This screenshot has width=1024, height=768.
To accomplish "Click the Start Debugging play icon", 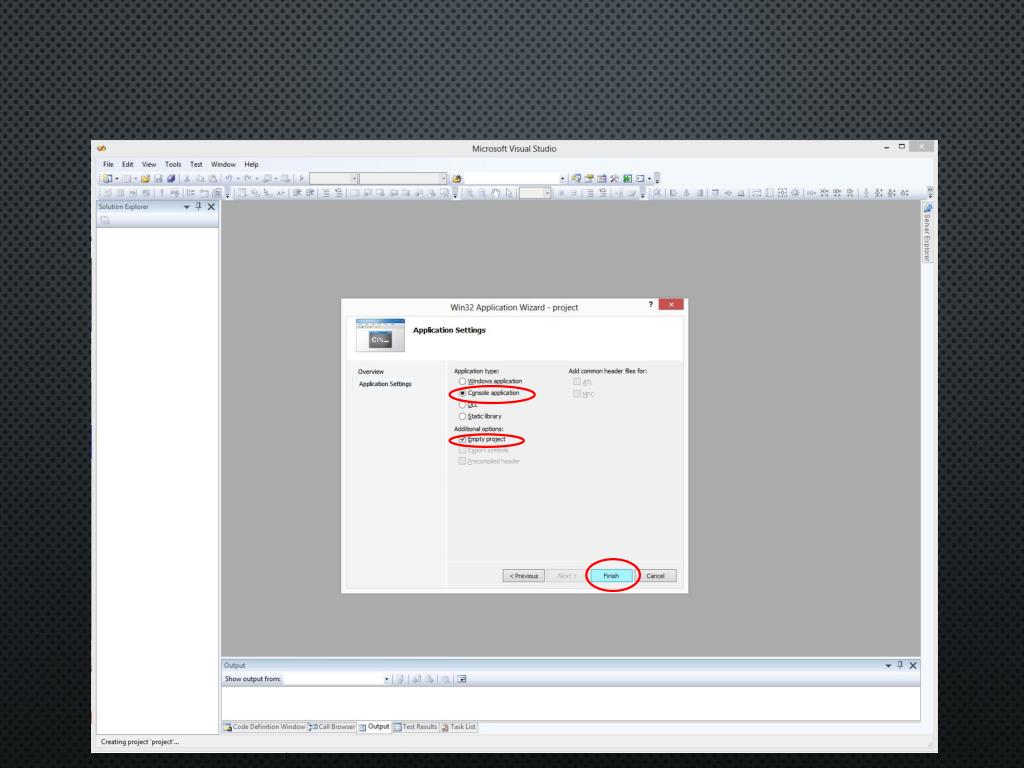I will pyautogui.click(x=302, y=178).
